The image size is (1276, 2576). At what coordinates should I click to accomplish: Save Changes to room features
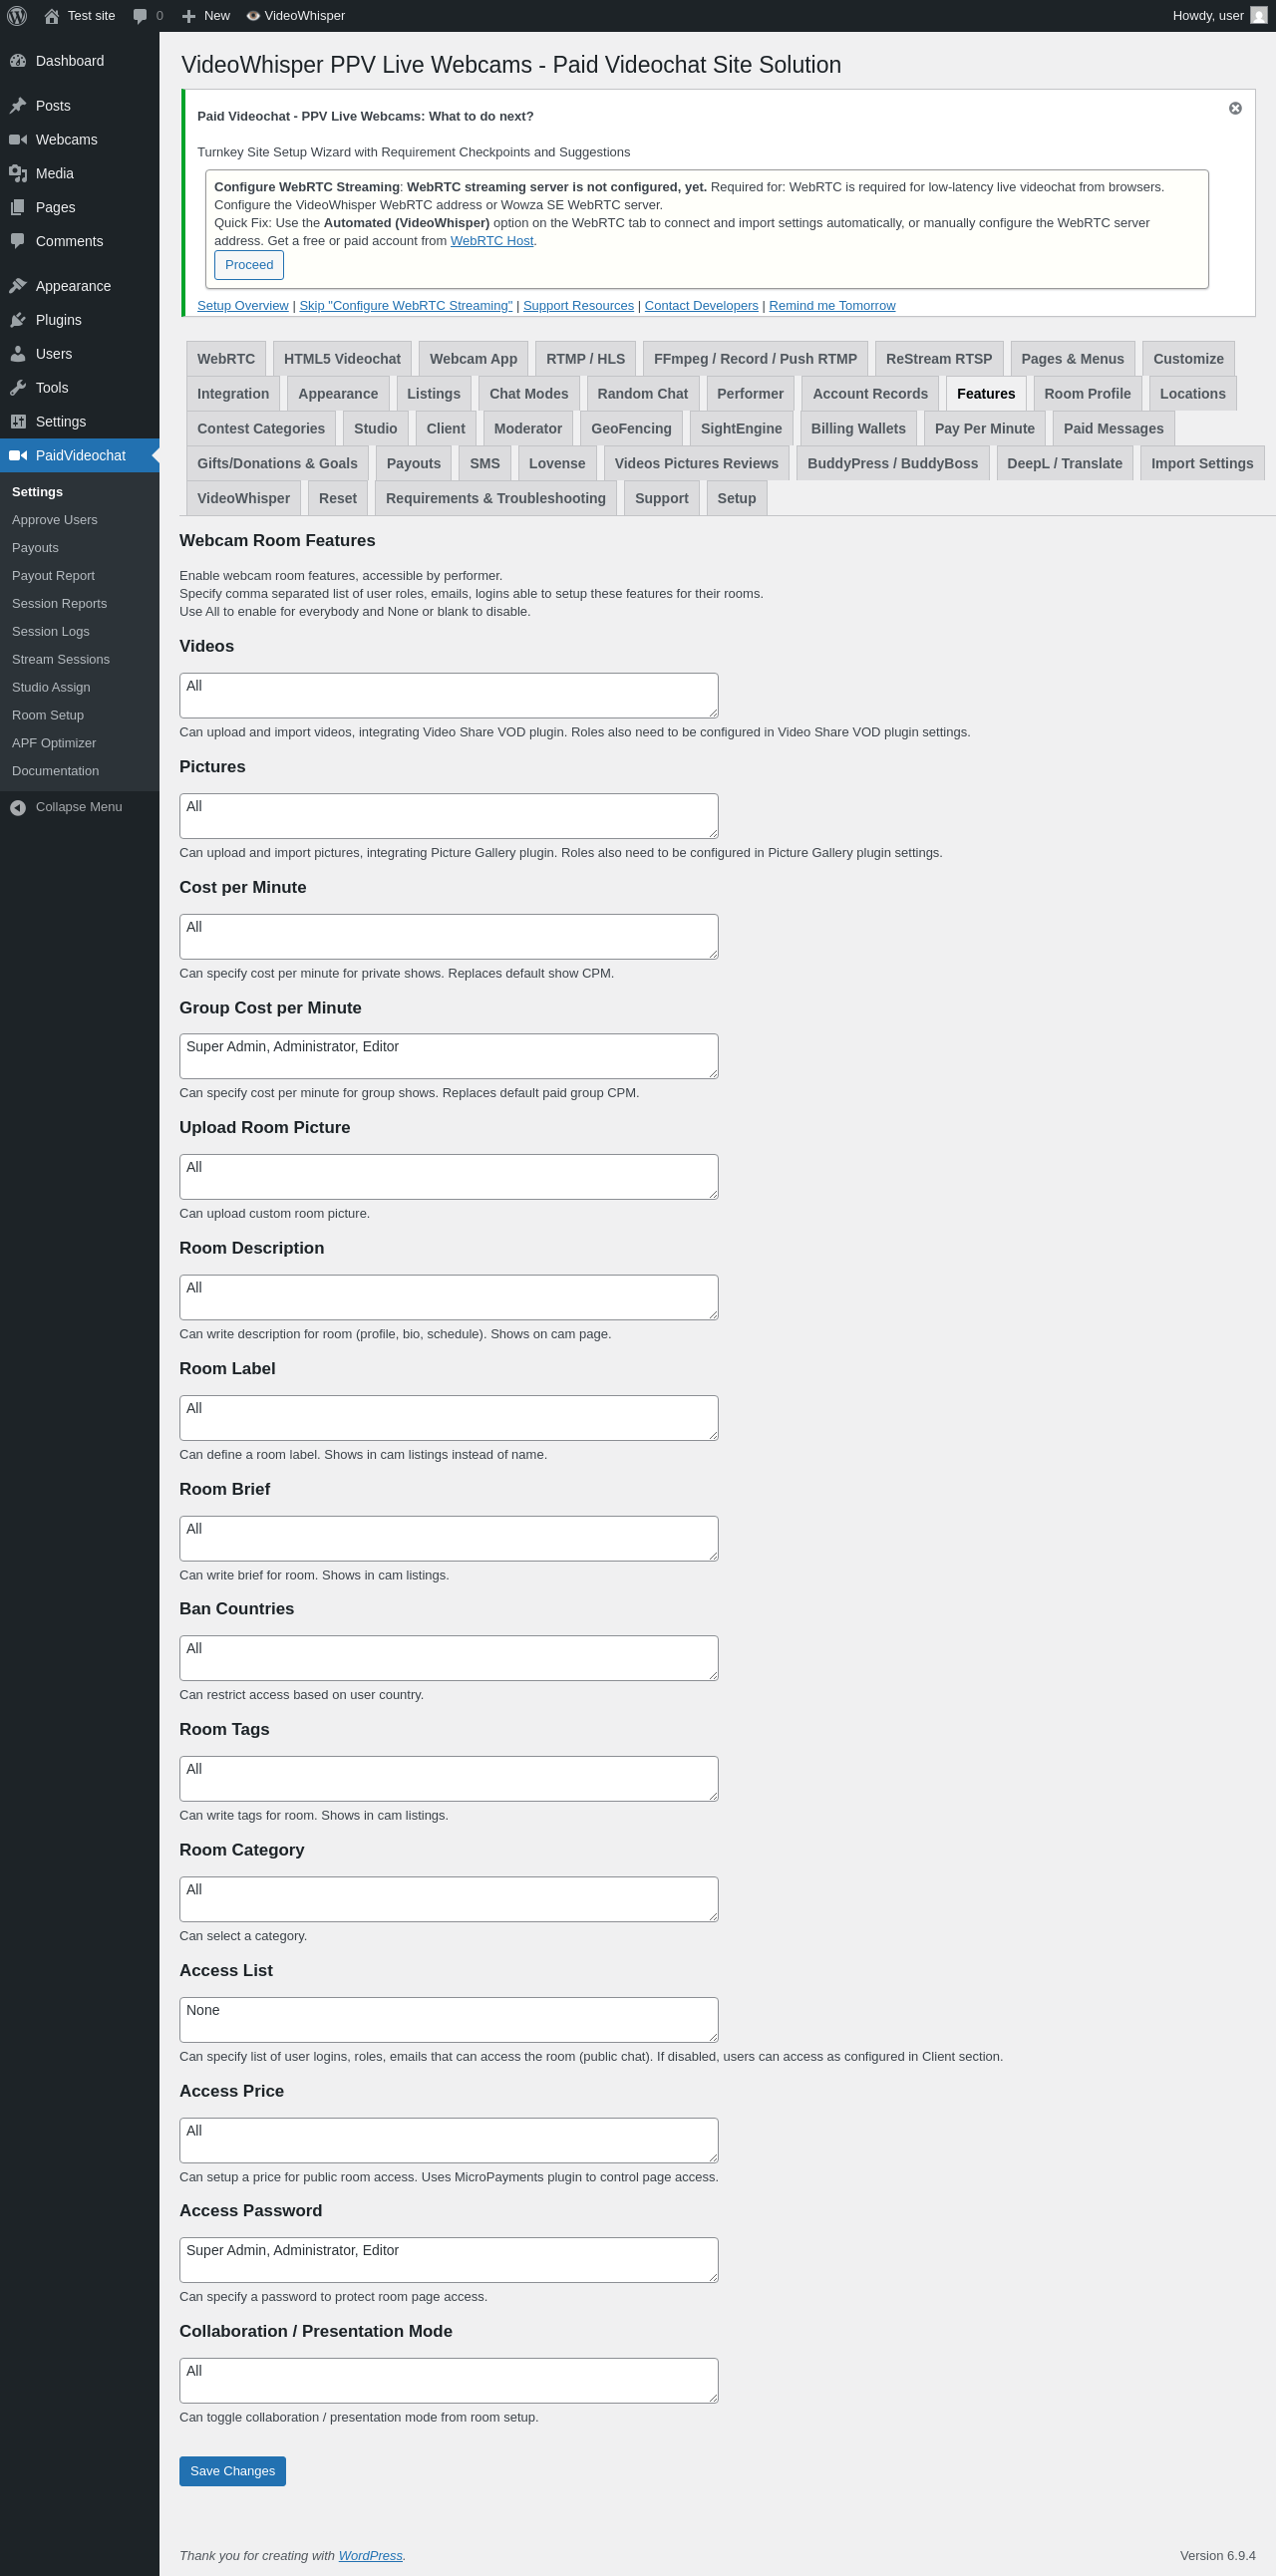[232, 2471]
